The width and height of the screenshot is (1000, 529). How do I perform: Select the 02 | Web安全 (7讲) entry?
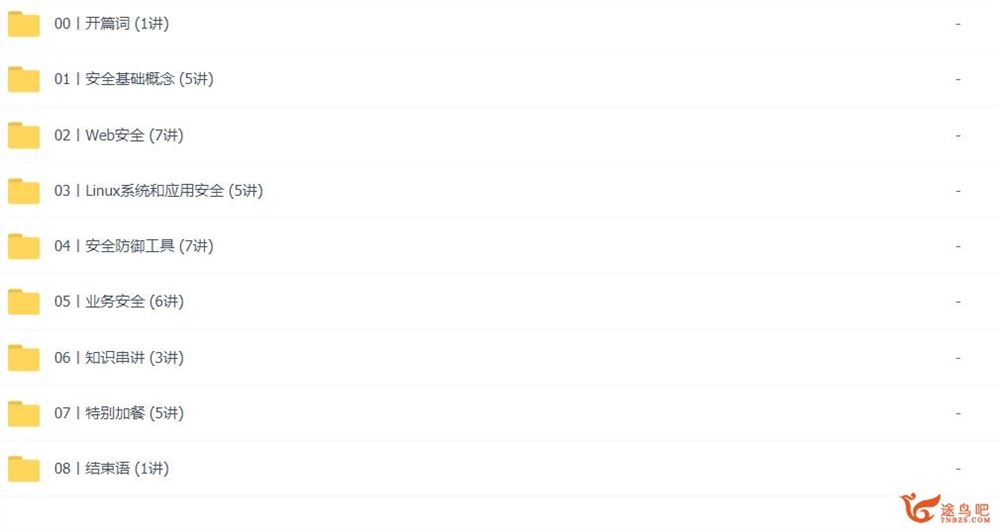pos(119,135)
